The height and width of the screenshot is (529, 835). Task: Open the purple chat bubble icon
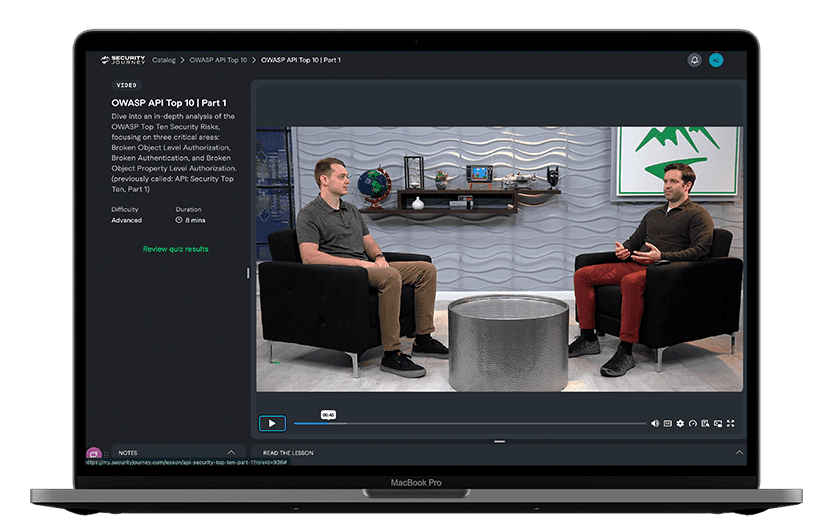click(94, 454)
